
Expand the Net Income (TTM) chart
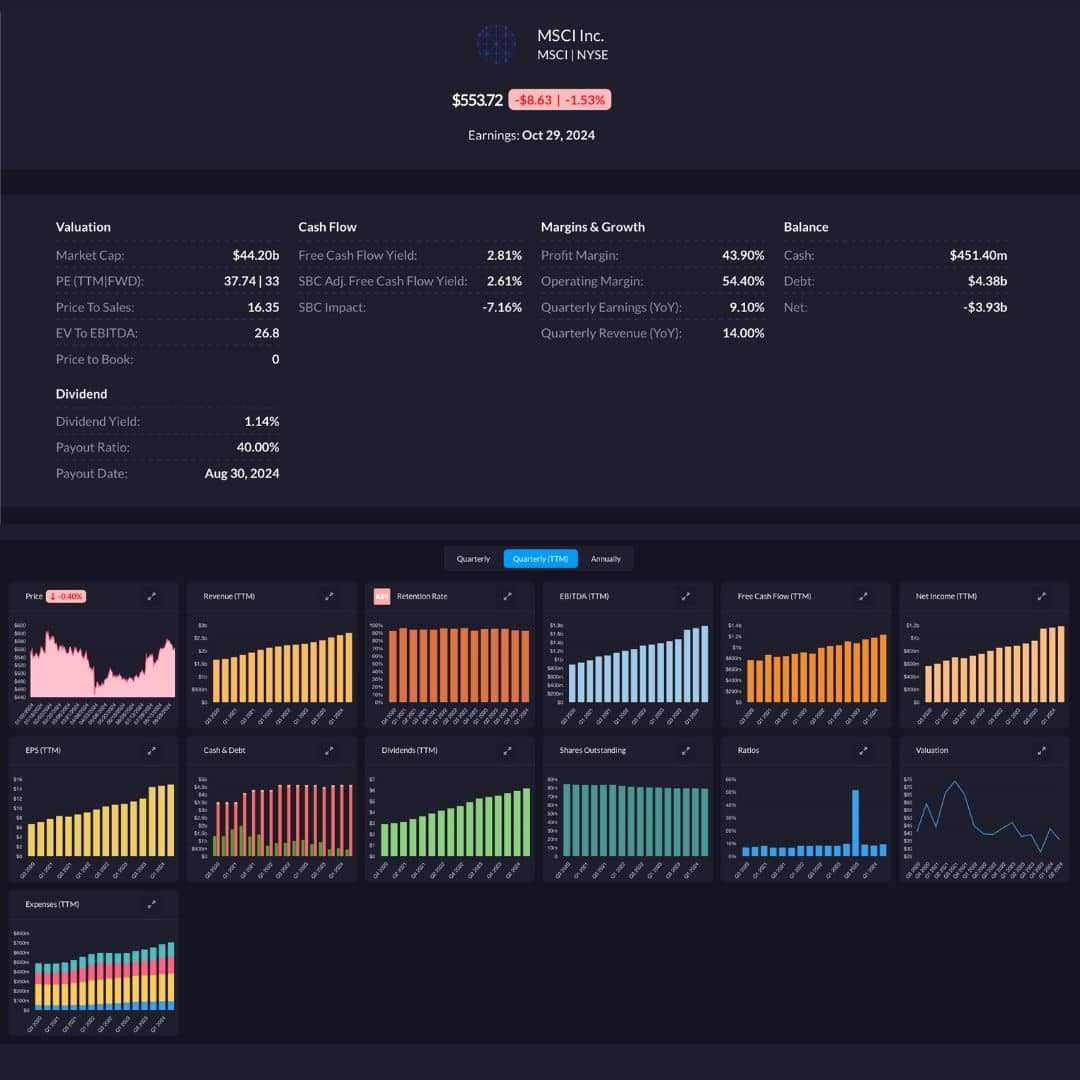(x=1041, y=596)
